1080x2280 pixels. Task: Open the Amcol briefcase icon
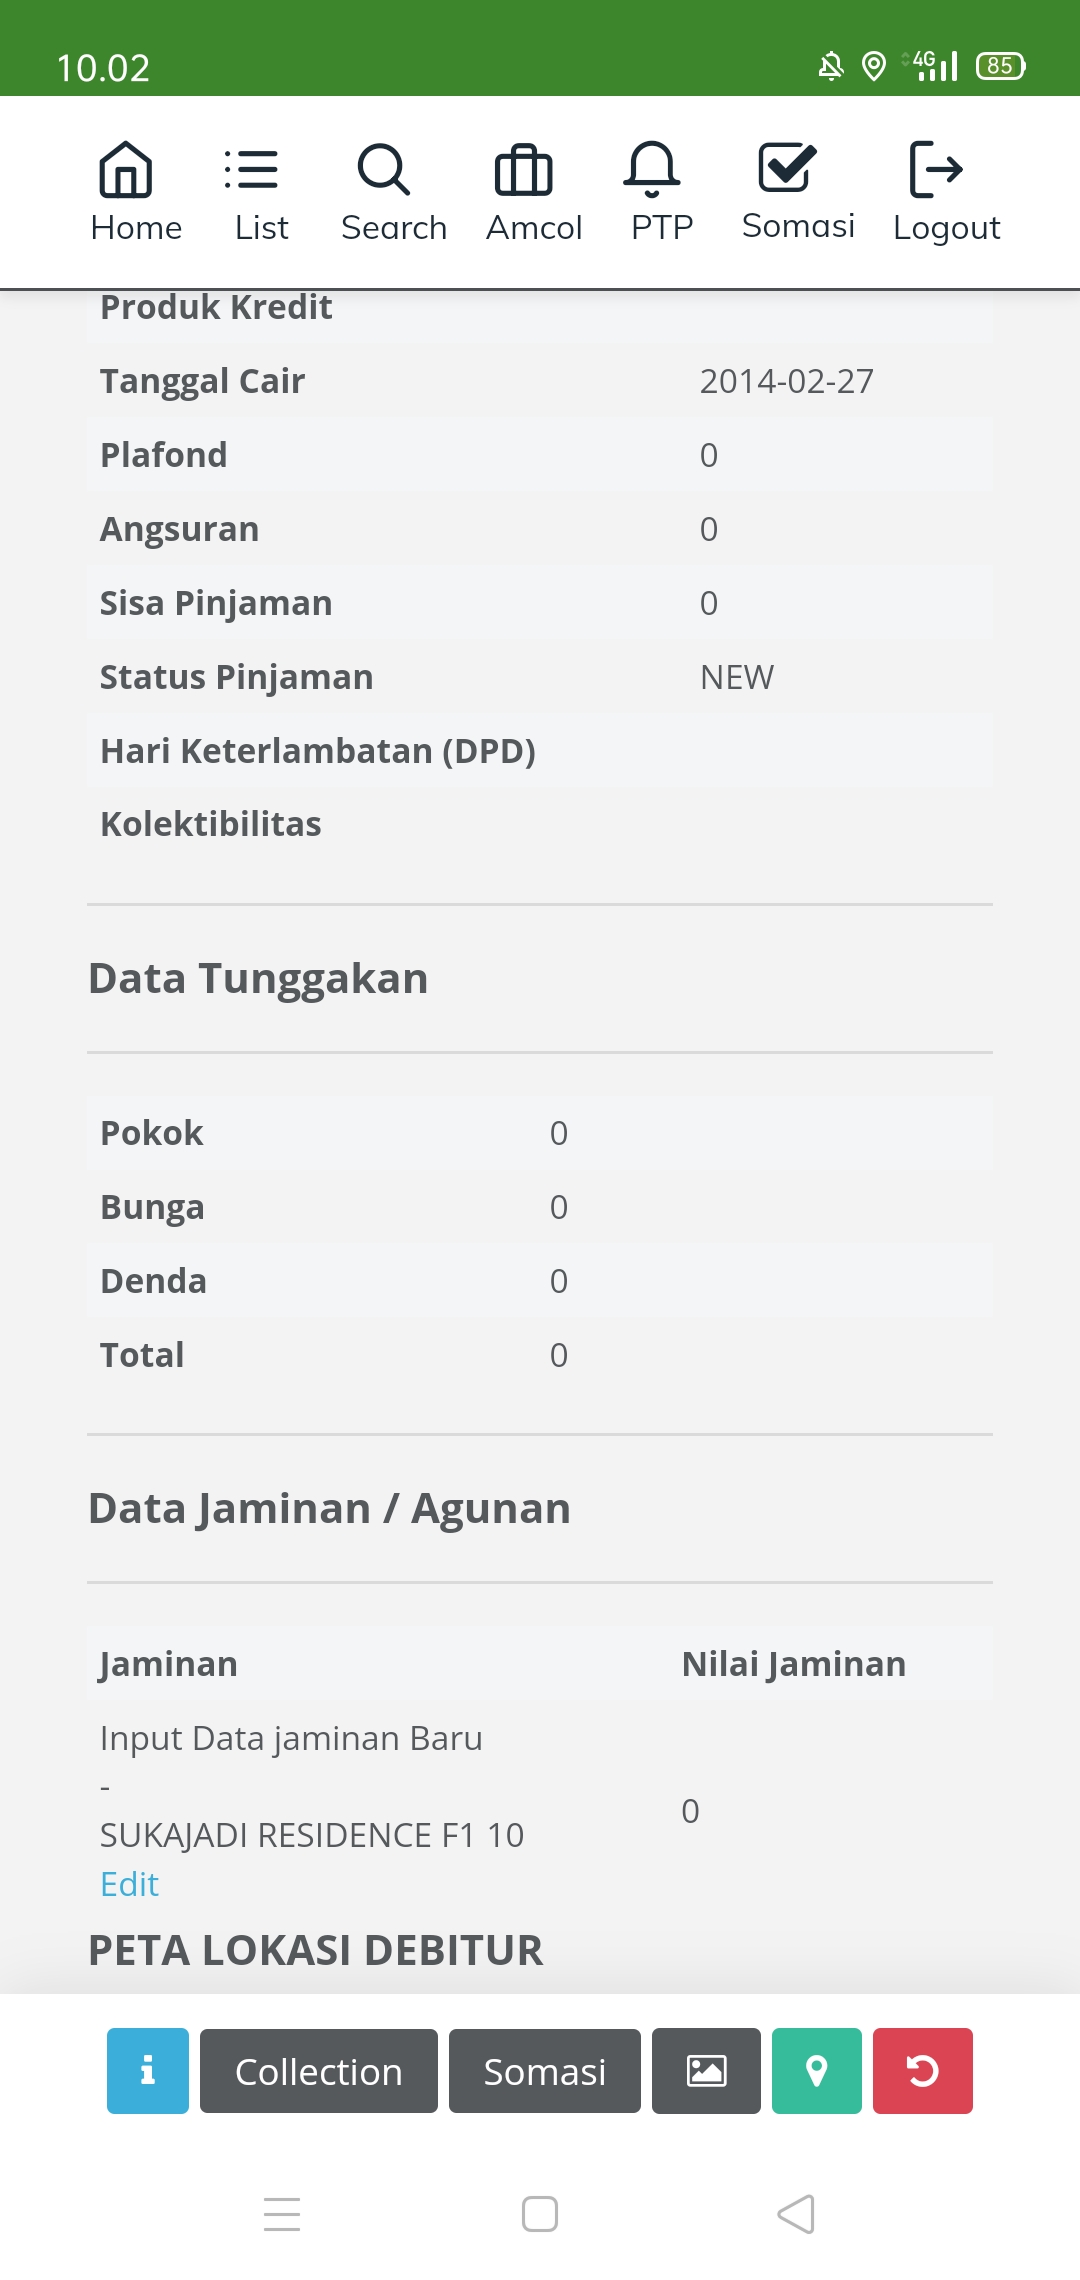tap(523, 170)
